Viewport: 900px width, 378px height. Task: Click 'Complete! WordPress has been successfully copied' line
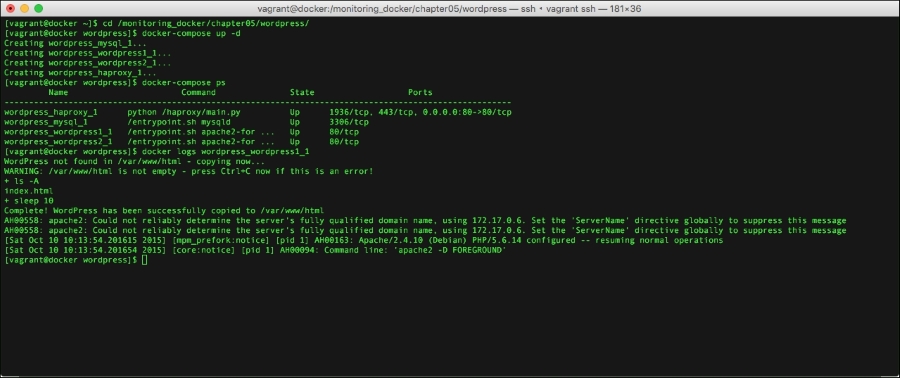click(x=164, y=211)
